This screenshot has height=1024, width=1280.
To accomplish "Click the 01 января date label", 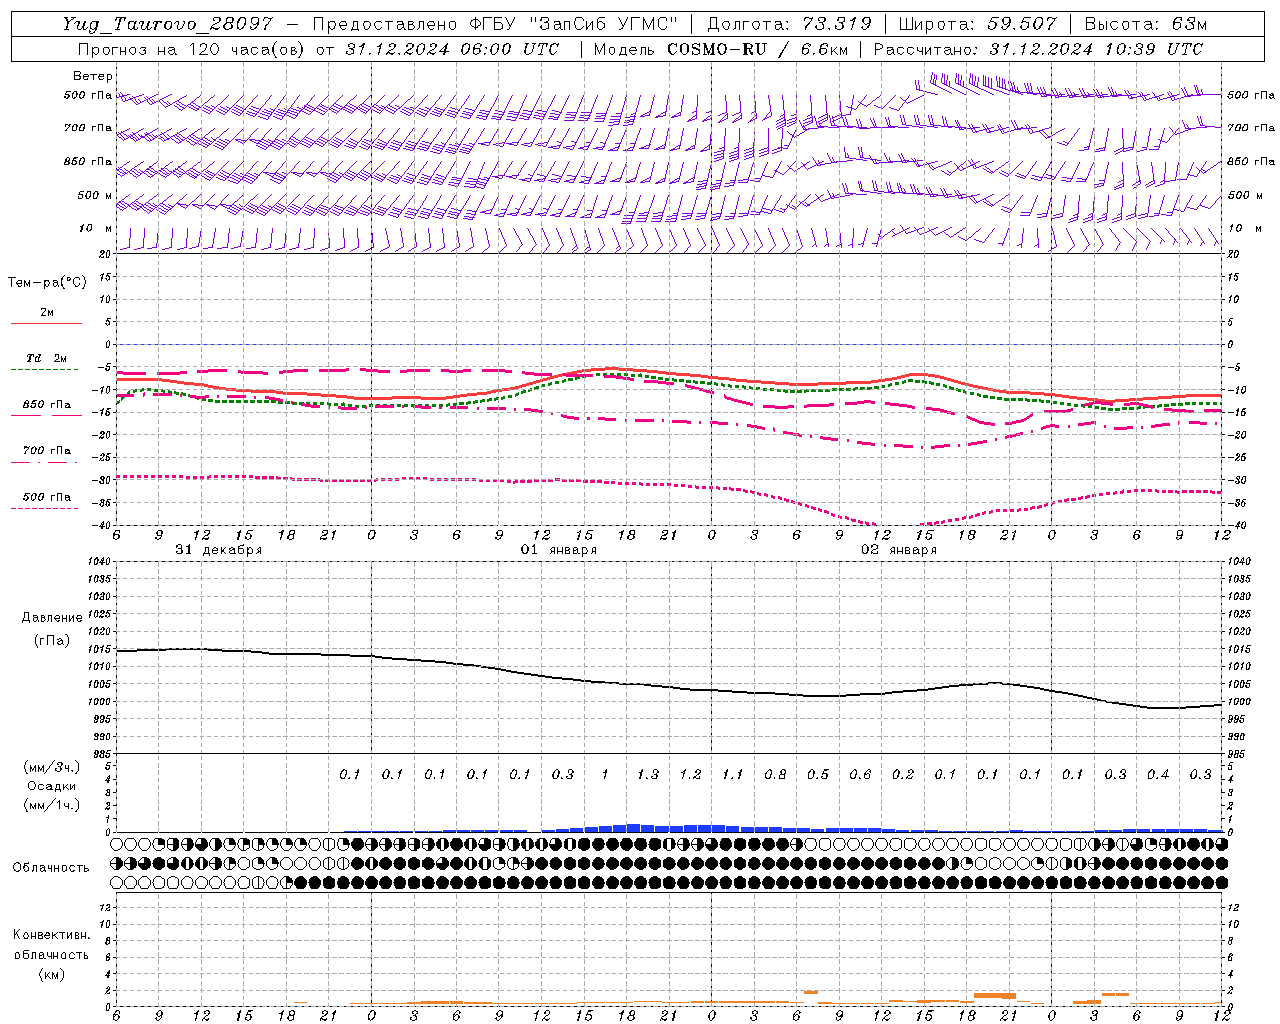I will pyautogui.click(x=559, y=550).
